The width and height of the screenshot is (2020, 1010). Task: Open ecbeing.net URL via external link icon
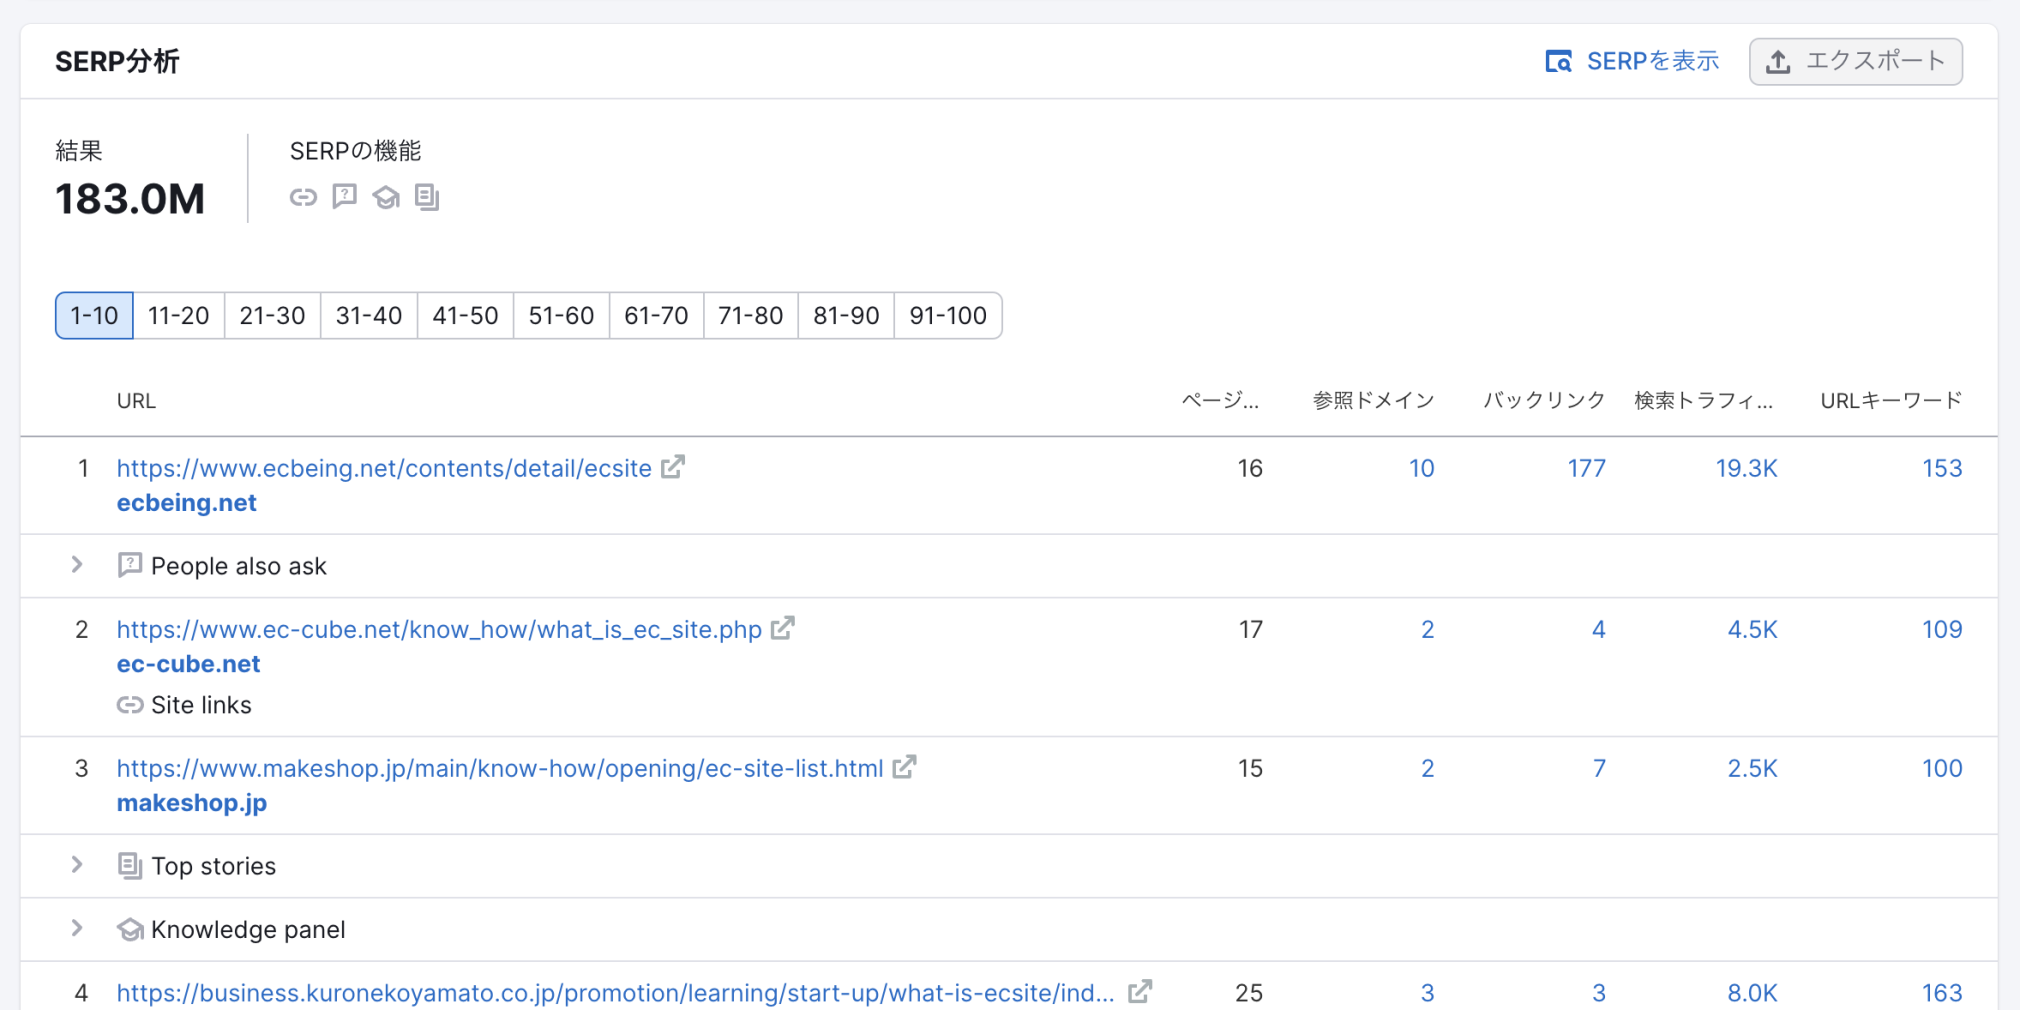point(673,467)
